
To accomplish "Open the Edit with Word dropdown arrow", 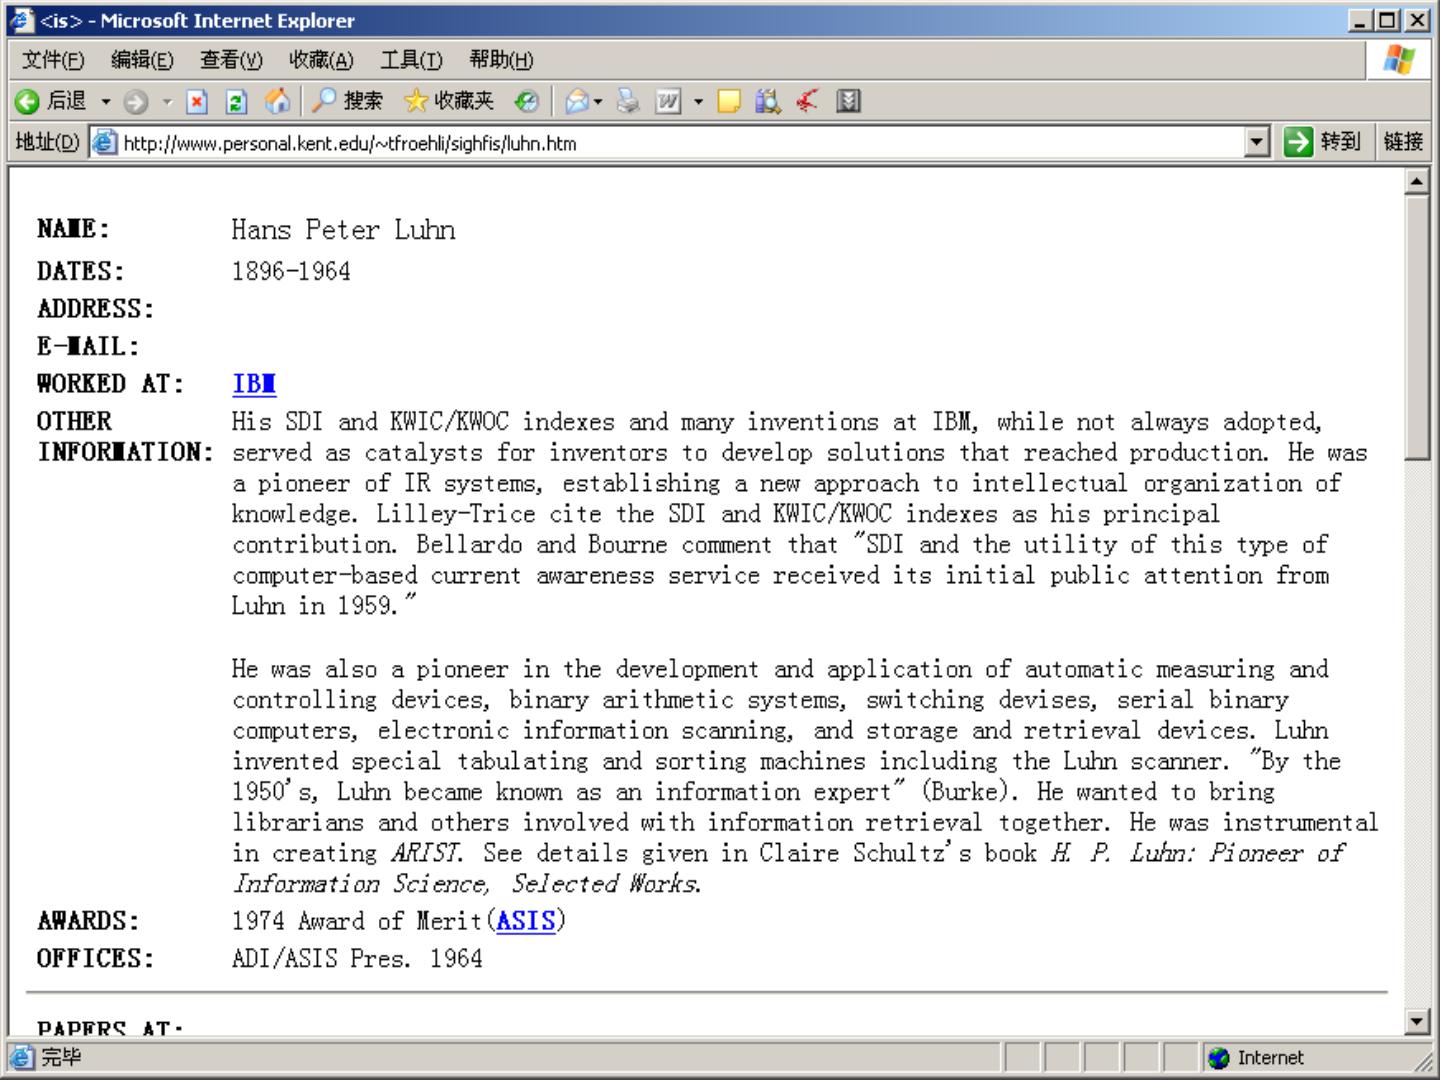I will coord(698,101).
